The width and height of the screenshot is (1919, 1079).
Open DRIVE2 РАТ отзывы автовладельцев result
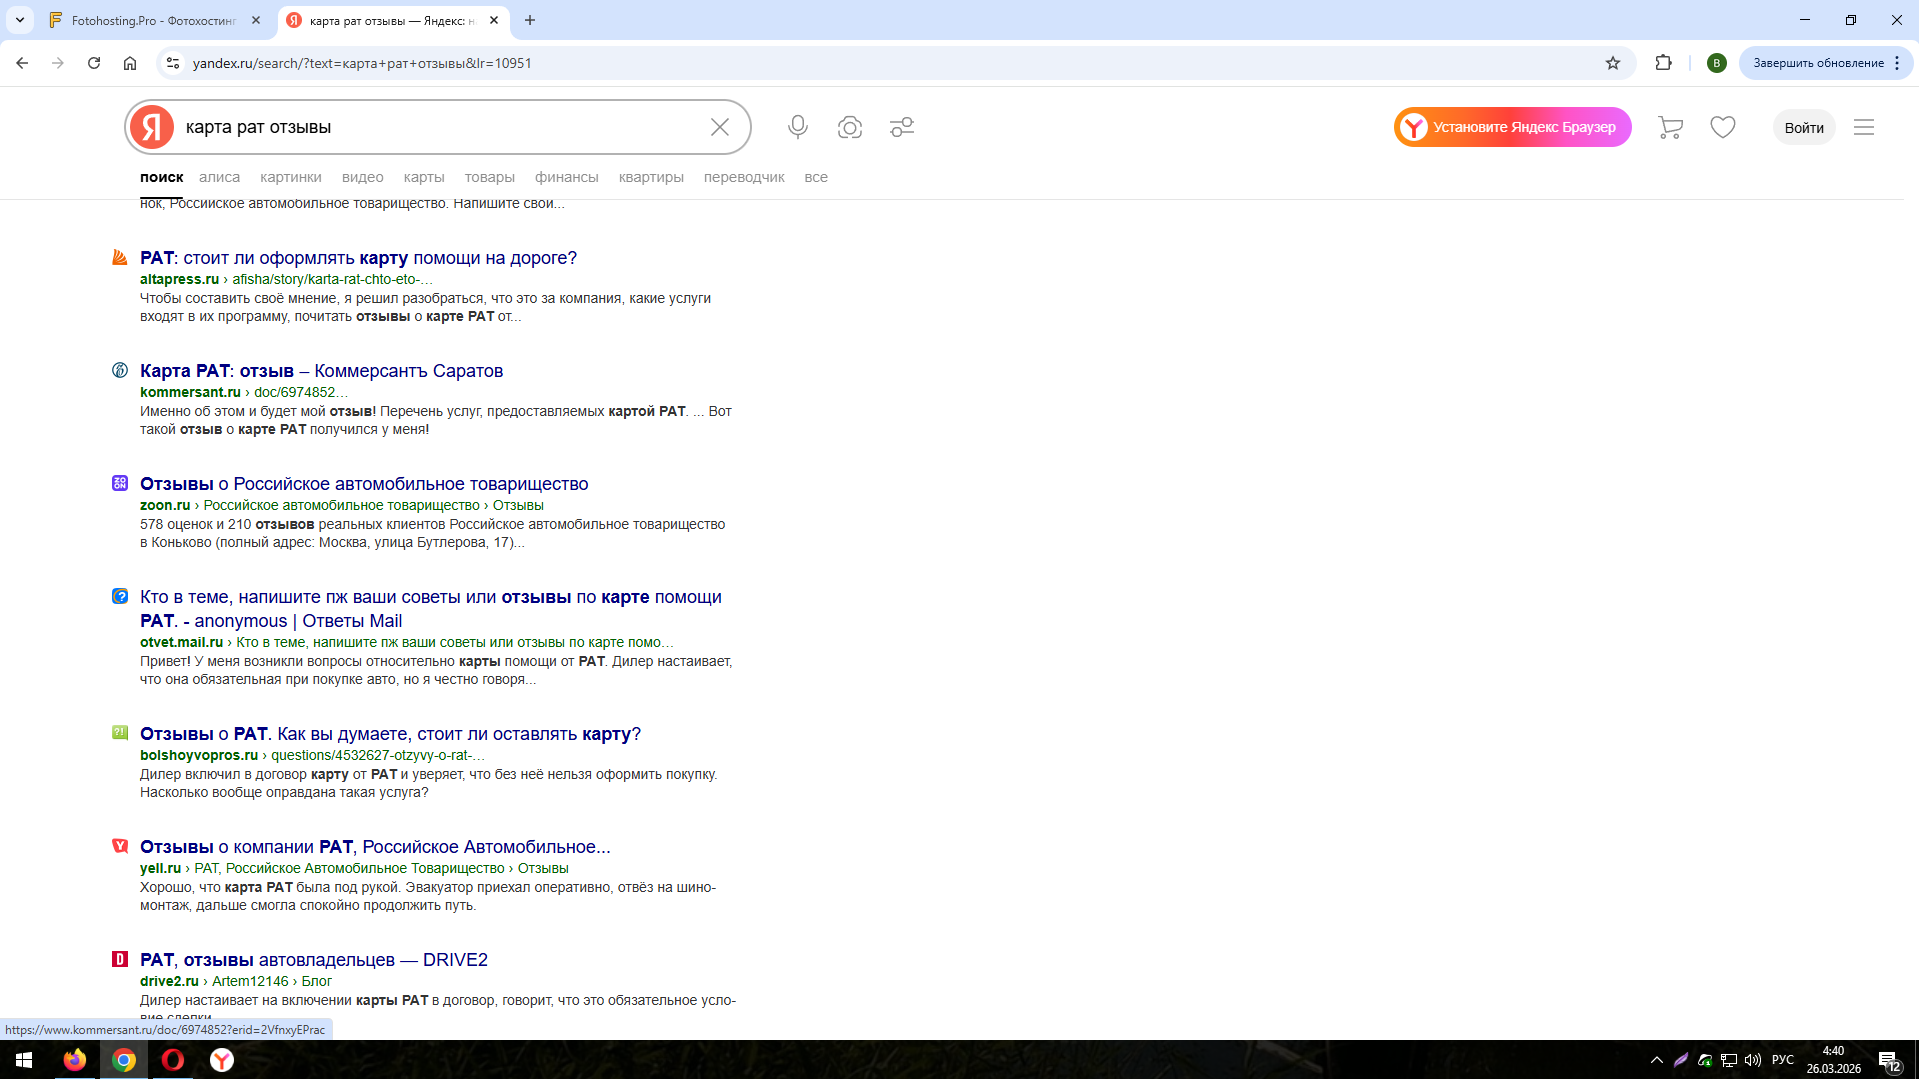[314, 960]
